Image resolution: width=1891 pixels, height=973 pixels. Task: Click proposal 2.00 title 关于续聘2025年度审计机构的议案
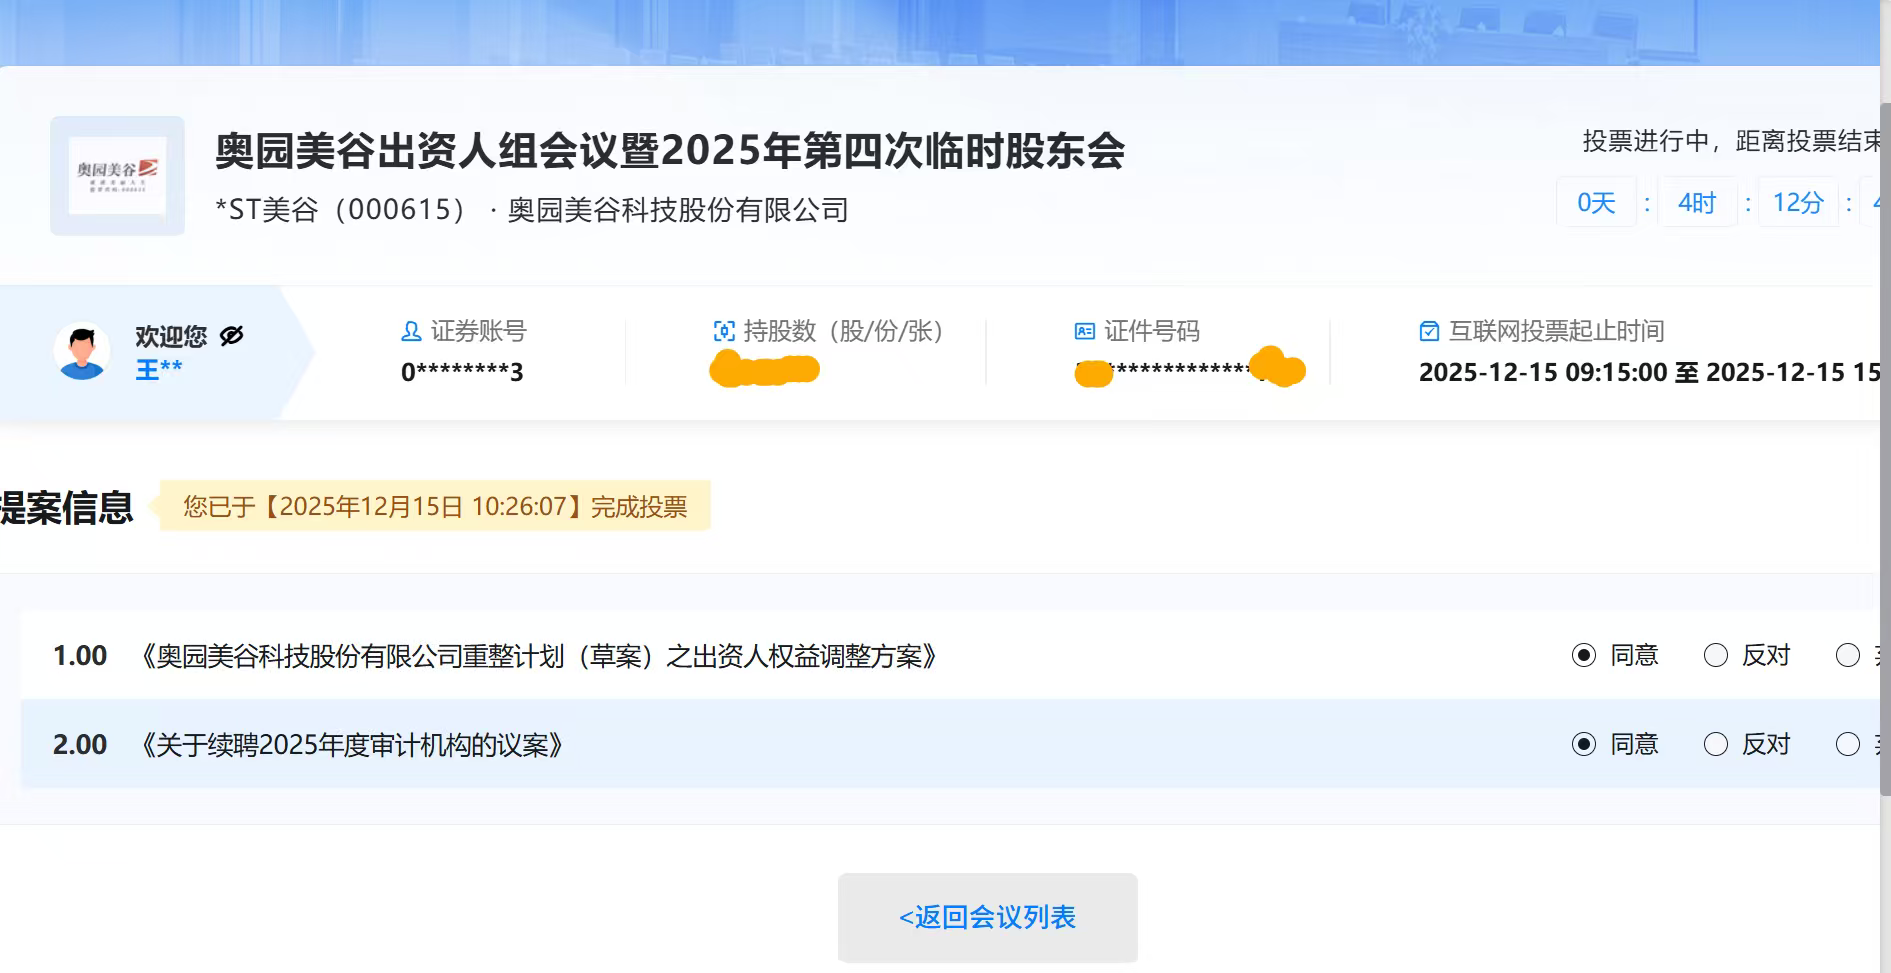[x=352, y=745]
